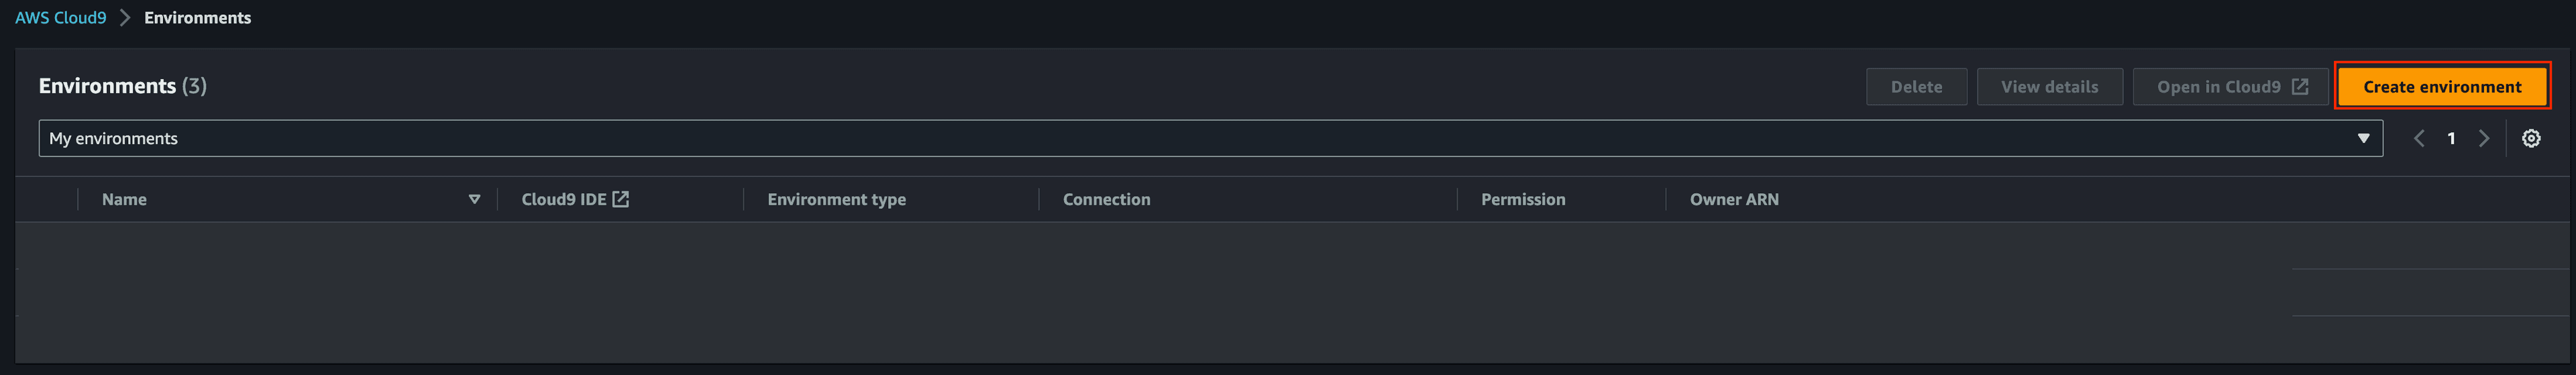
Task: Click the external-link icon beside Cloud9 IDE header
Action: click(x=621, y=199)
